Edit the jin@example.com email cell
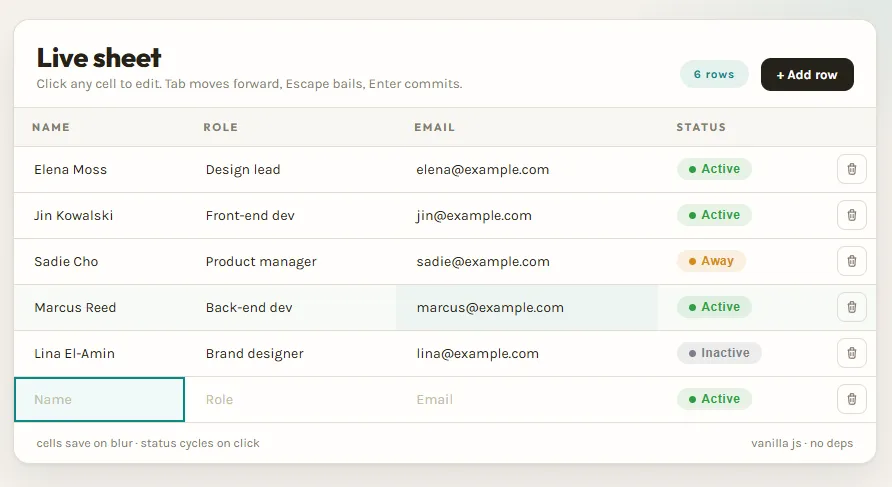The width and height of the screenshot is (892, 487). 527,216
